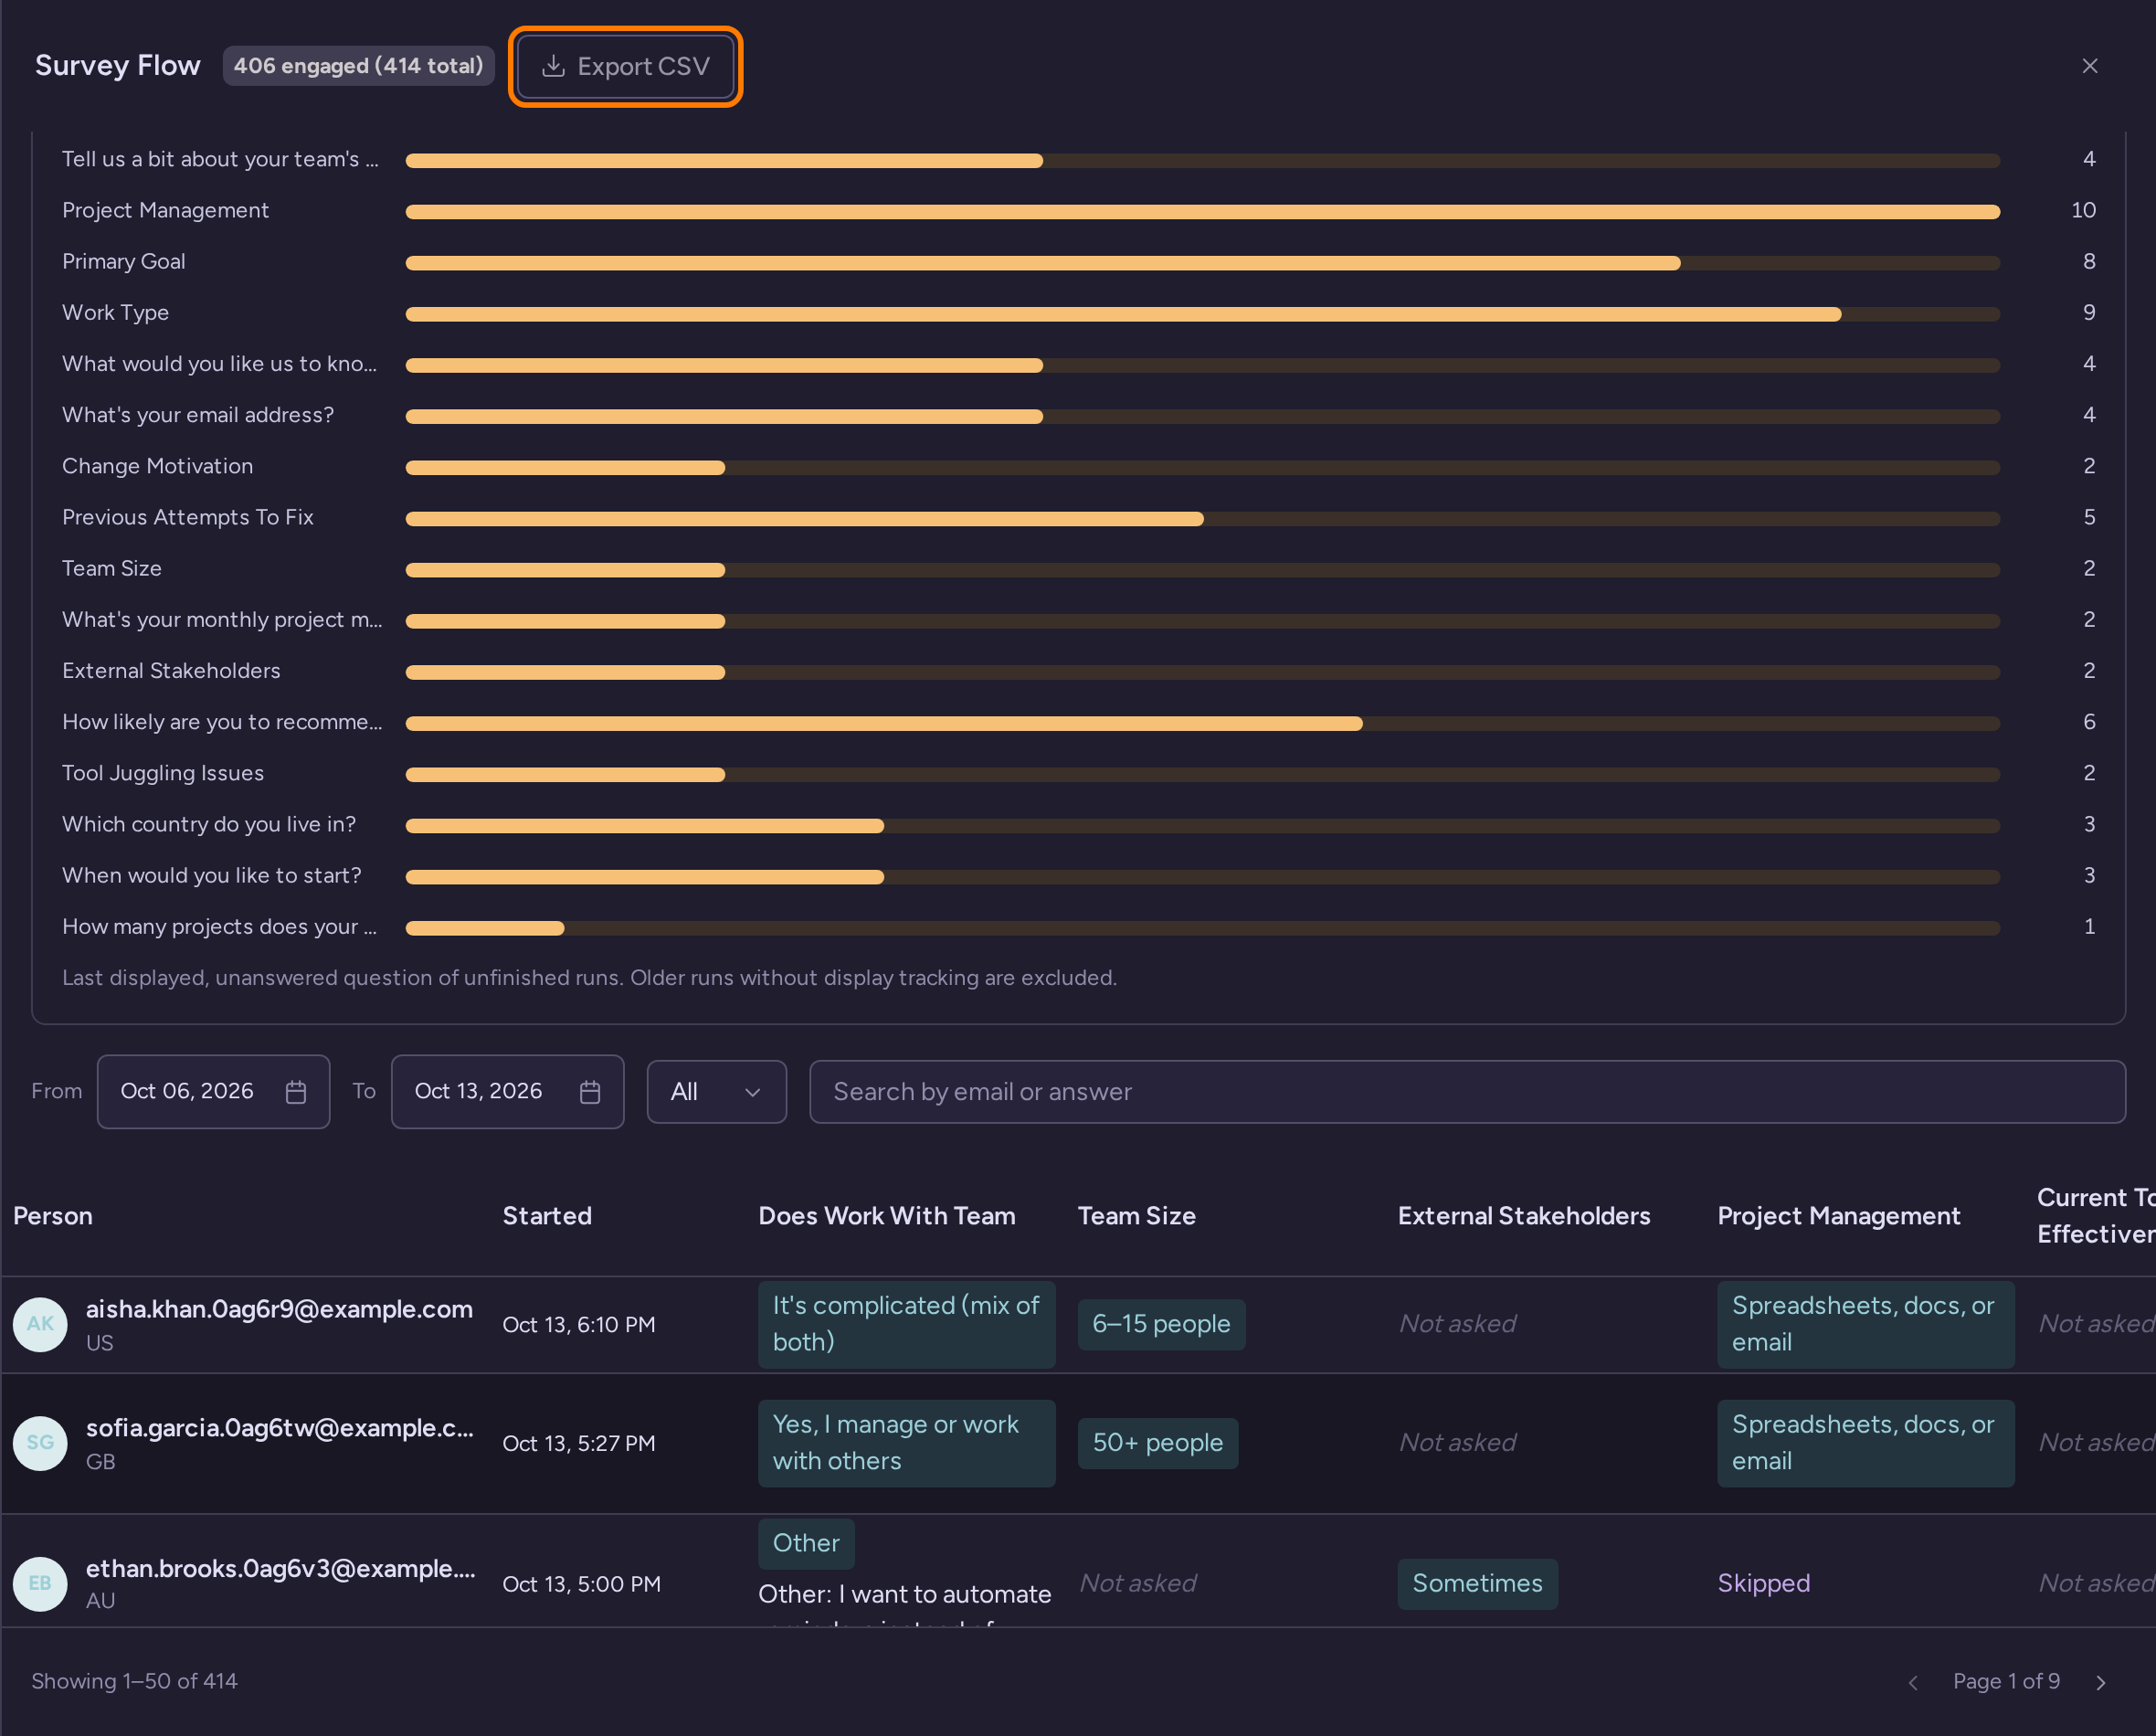This screenshot has height=1736, width=2156.
Task: Click the Other answer tag
Action: (x=805, y=1543)
